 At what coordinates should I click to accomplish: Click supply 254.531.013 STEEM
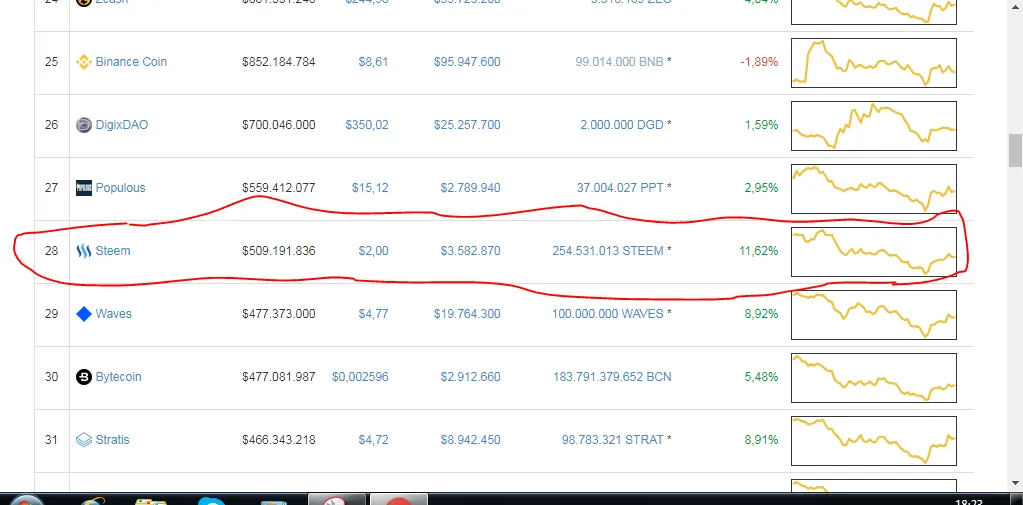(607, 251)
